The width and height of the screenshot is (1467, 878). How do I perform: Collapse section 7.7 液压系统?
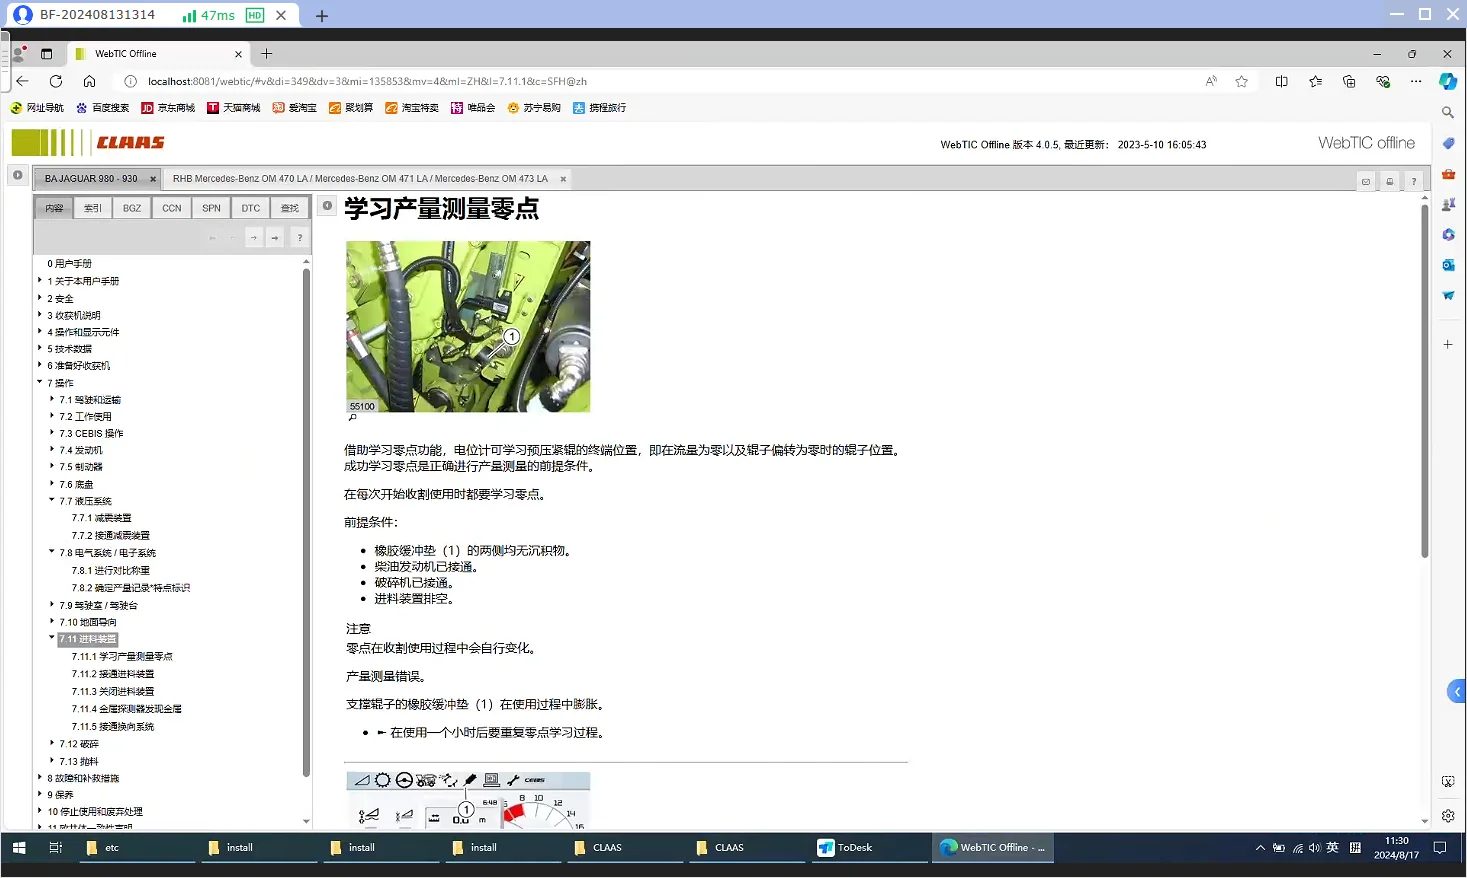point(52,500)
